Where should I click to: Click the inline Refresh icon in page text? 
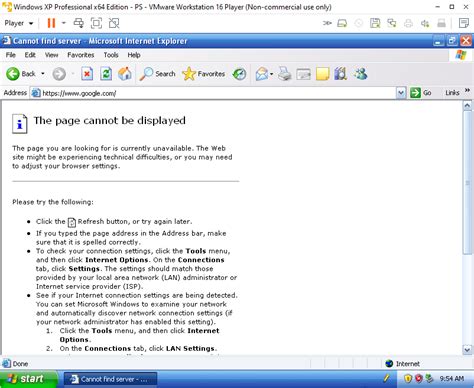point(72,222)
